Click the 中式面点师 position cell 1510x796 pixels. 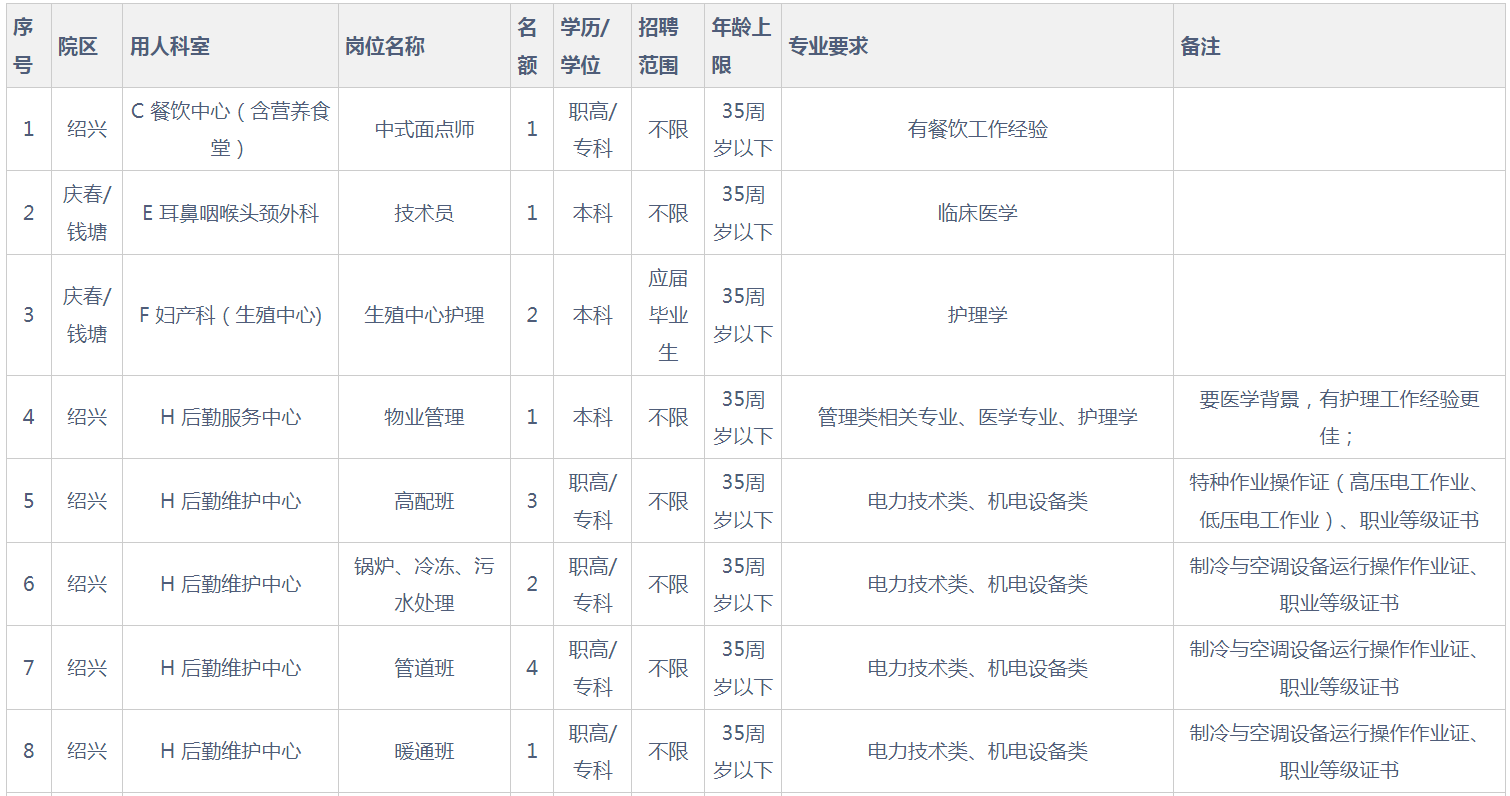click(x=424, y=129)
